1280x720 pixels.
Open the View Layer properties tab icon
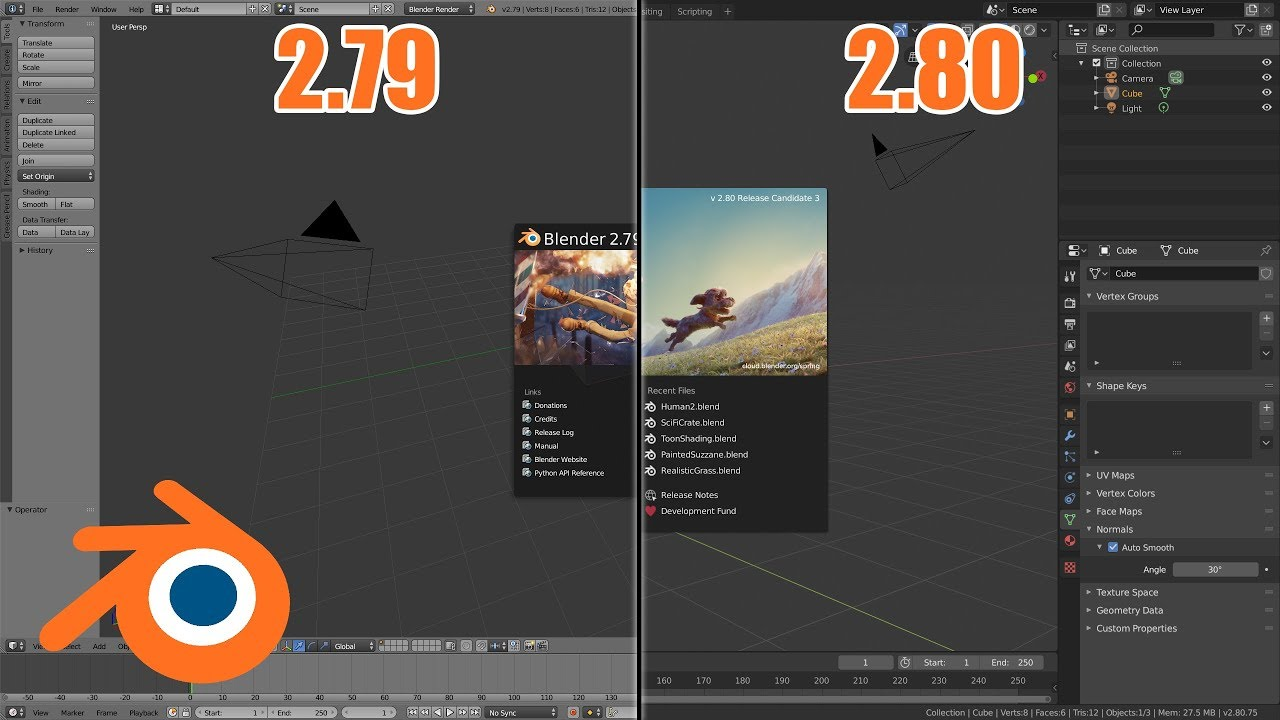tap(1070, 345)
